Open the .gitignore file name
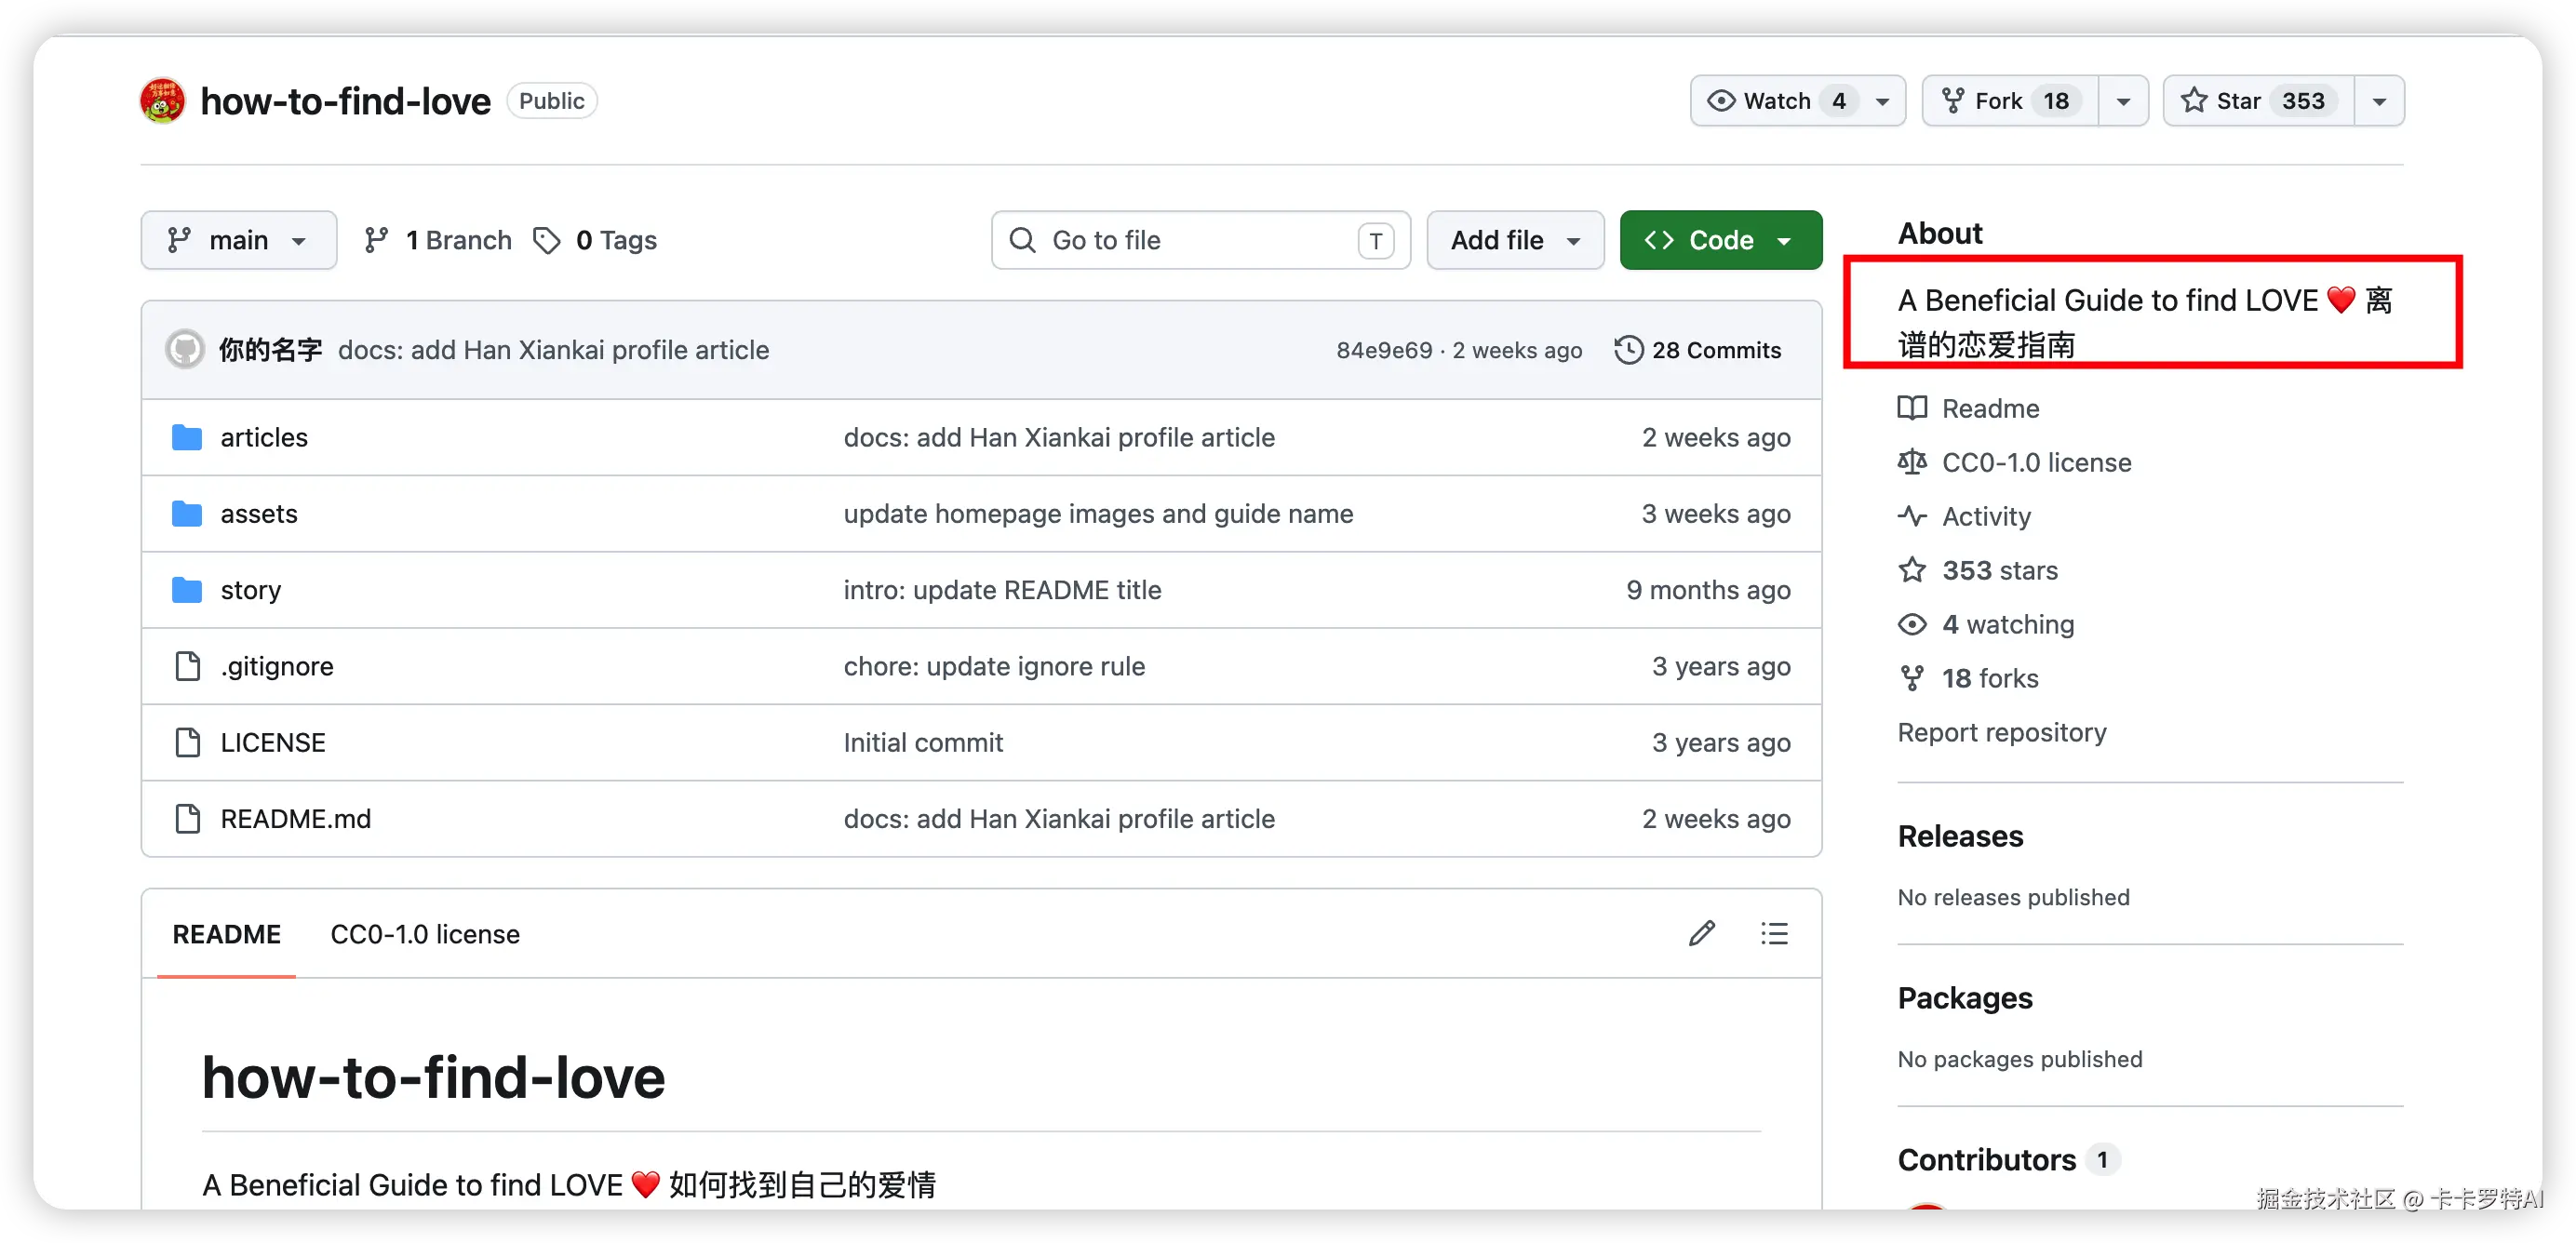The image size is (2576, 1243). 277,666
